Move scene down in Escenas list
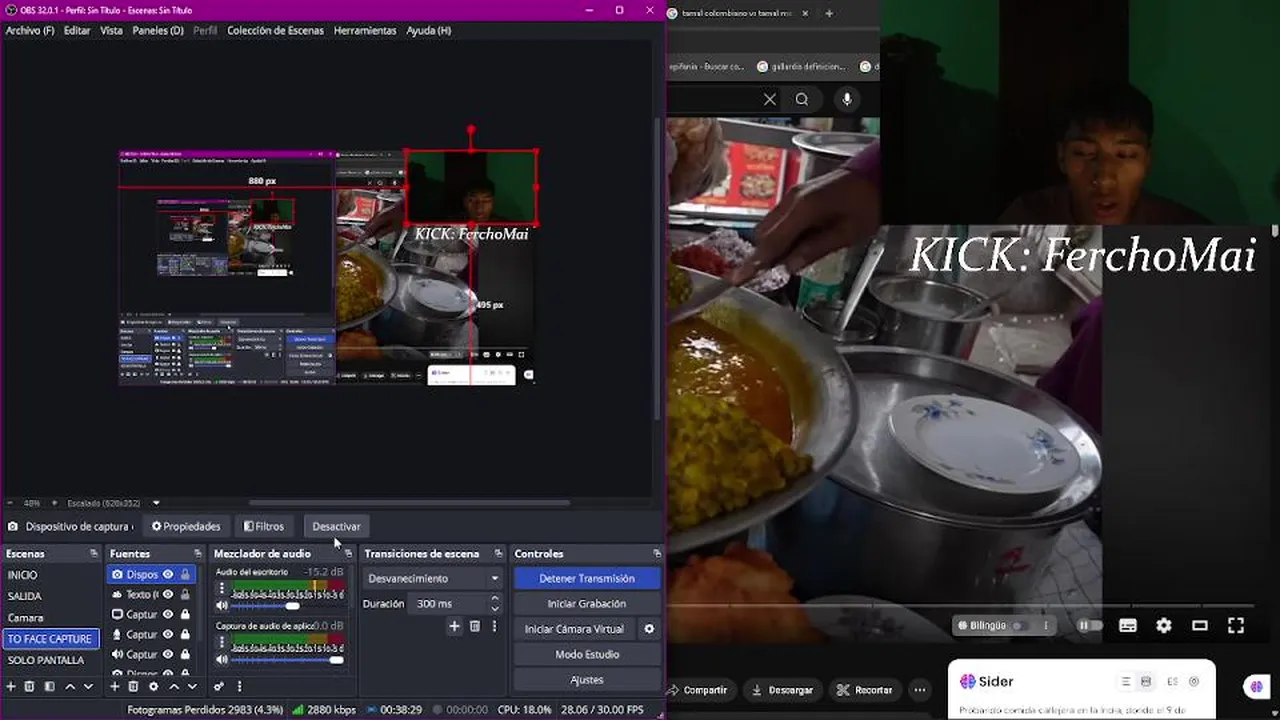This screenshot has height=720, width=1280. (88, 686)
